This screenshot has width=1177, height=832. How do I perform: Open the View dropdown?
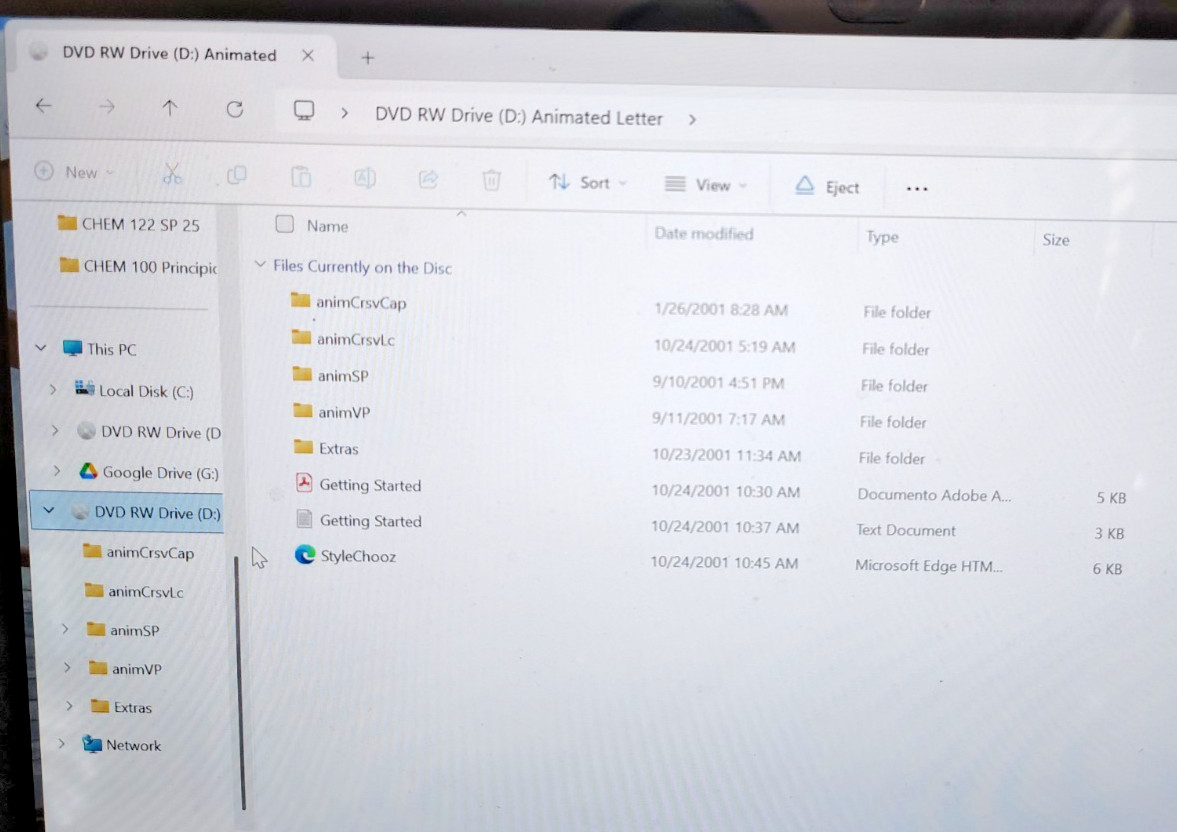click(x=705, y=185)
